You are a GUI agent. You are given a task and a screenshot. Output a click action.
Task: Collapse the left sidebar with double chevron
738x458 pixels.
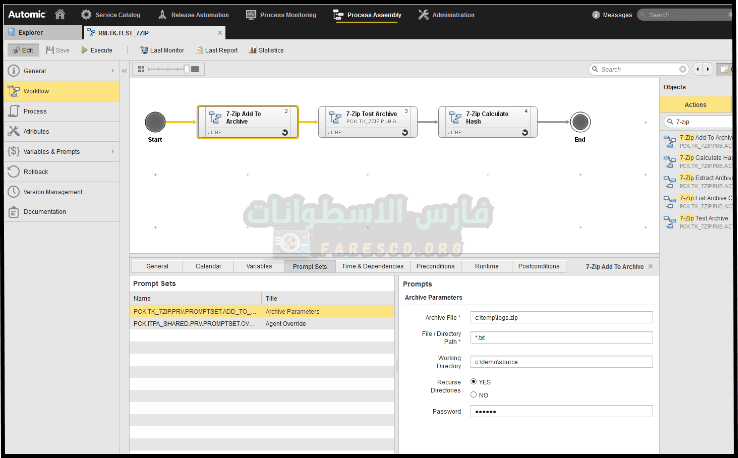(124, 71)
